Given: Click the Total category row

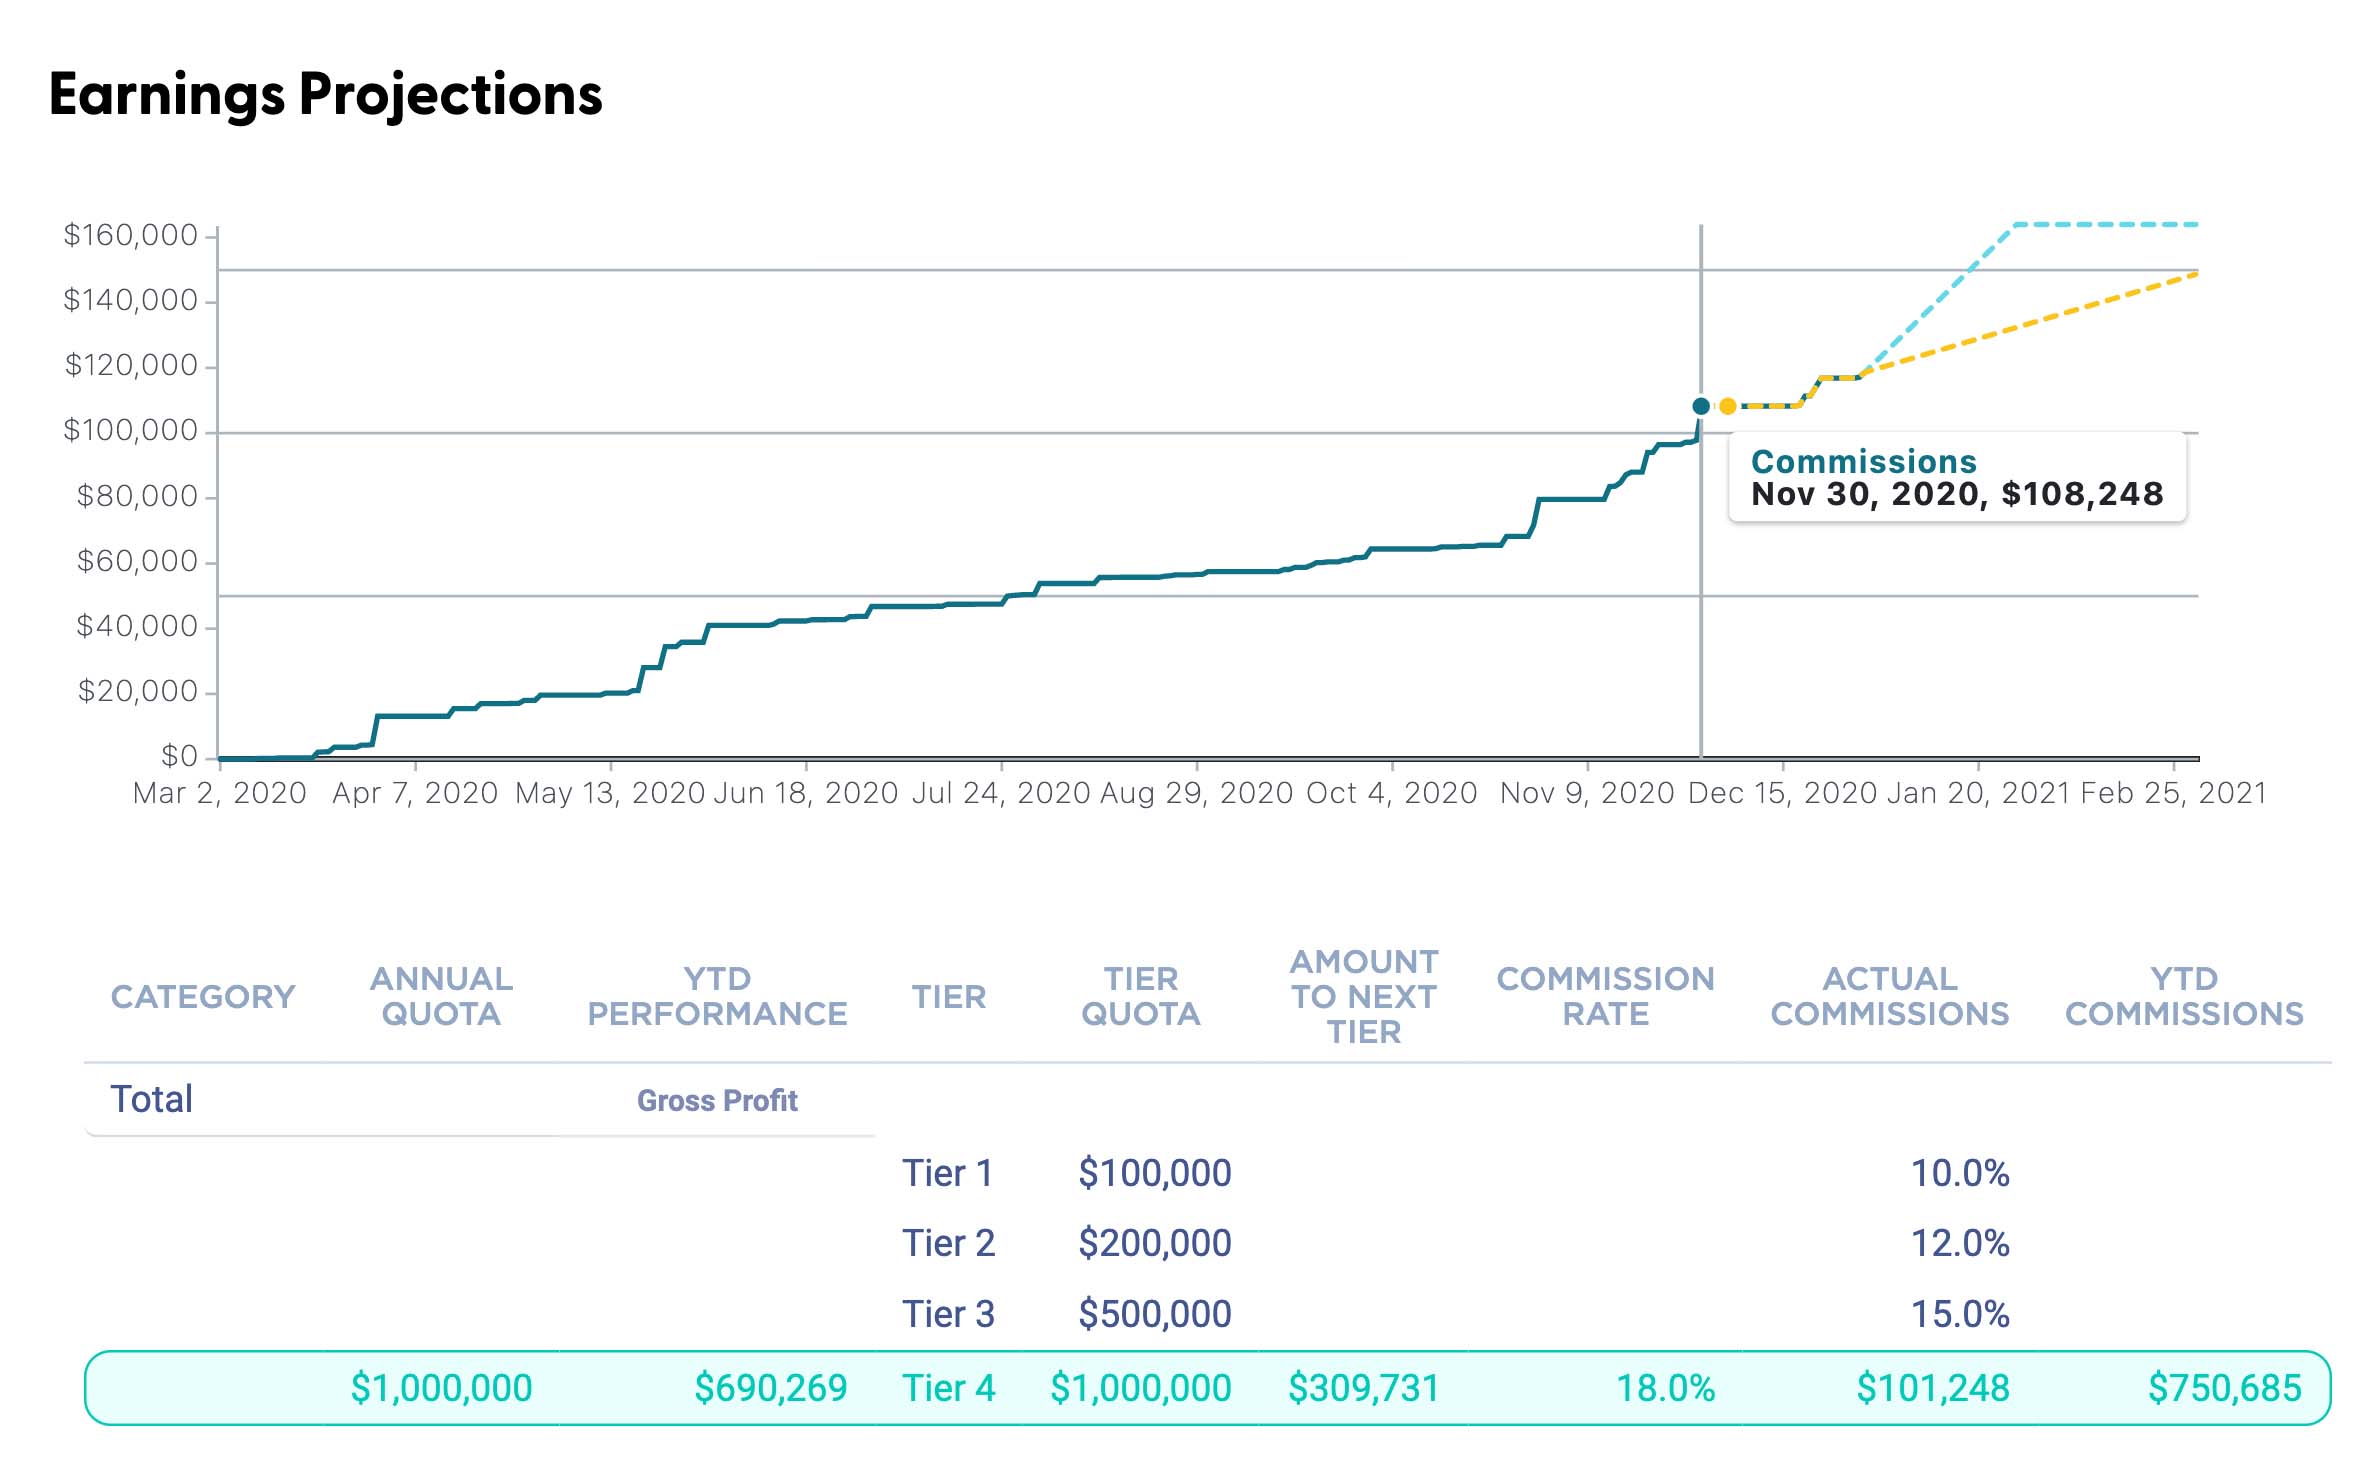Looking at the screenshot, I should coord(151,1099).
